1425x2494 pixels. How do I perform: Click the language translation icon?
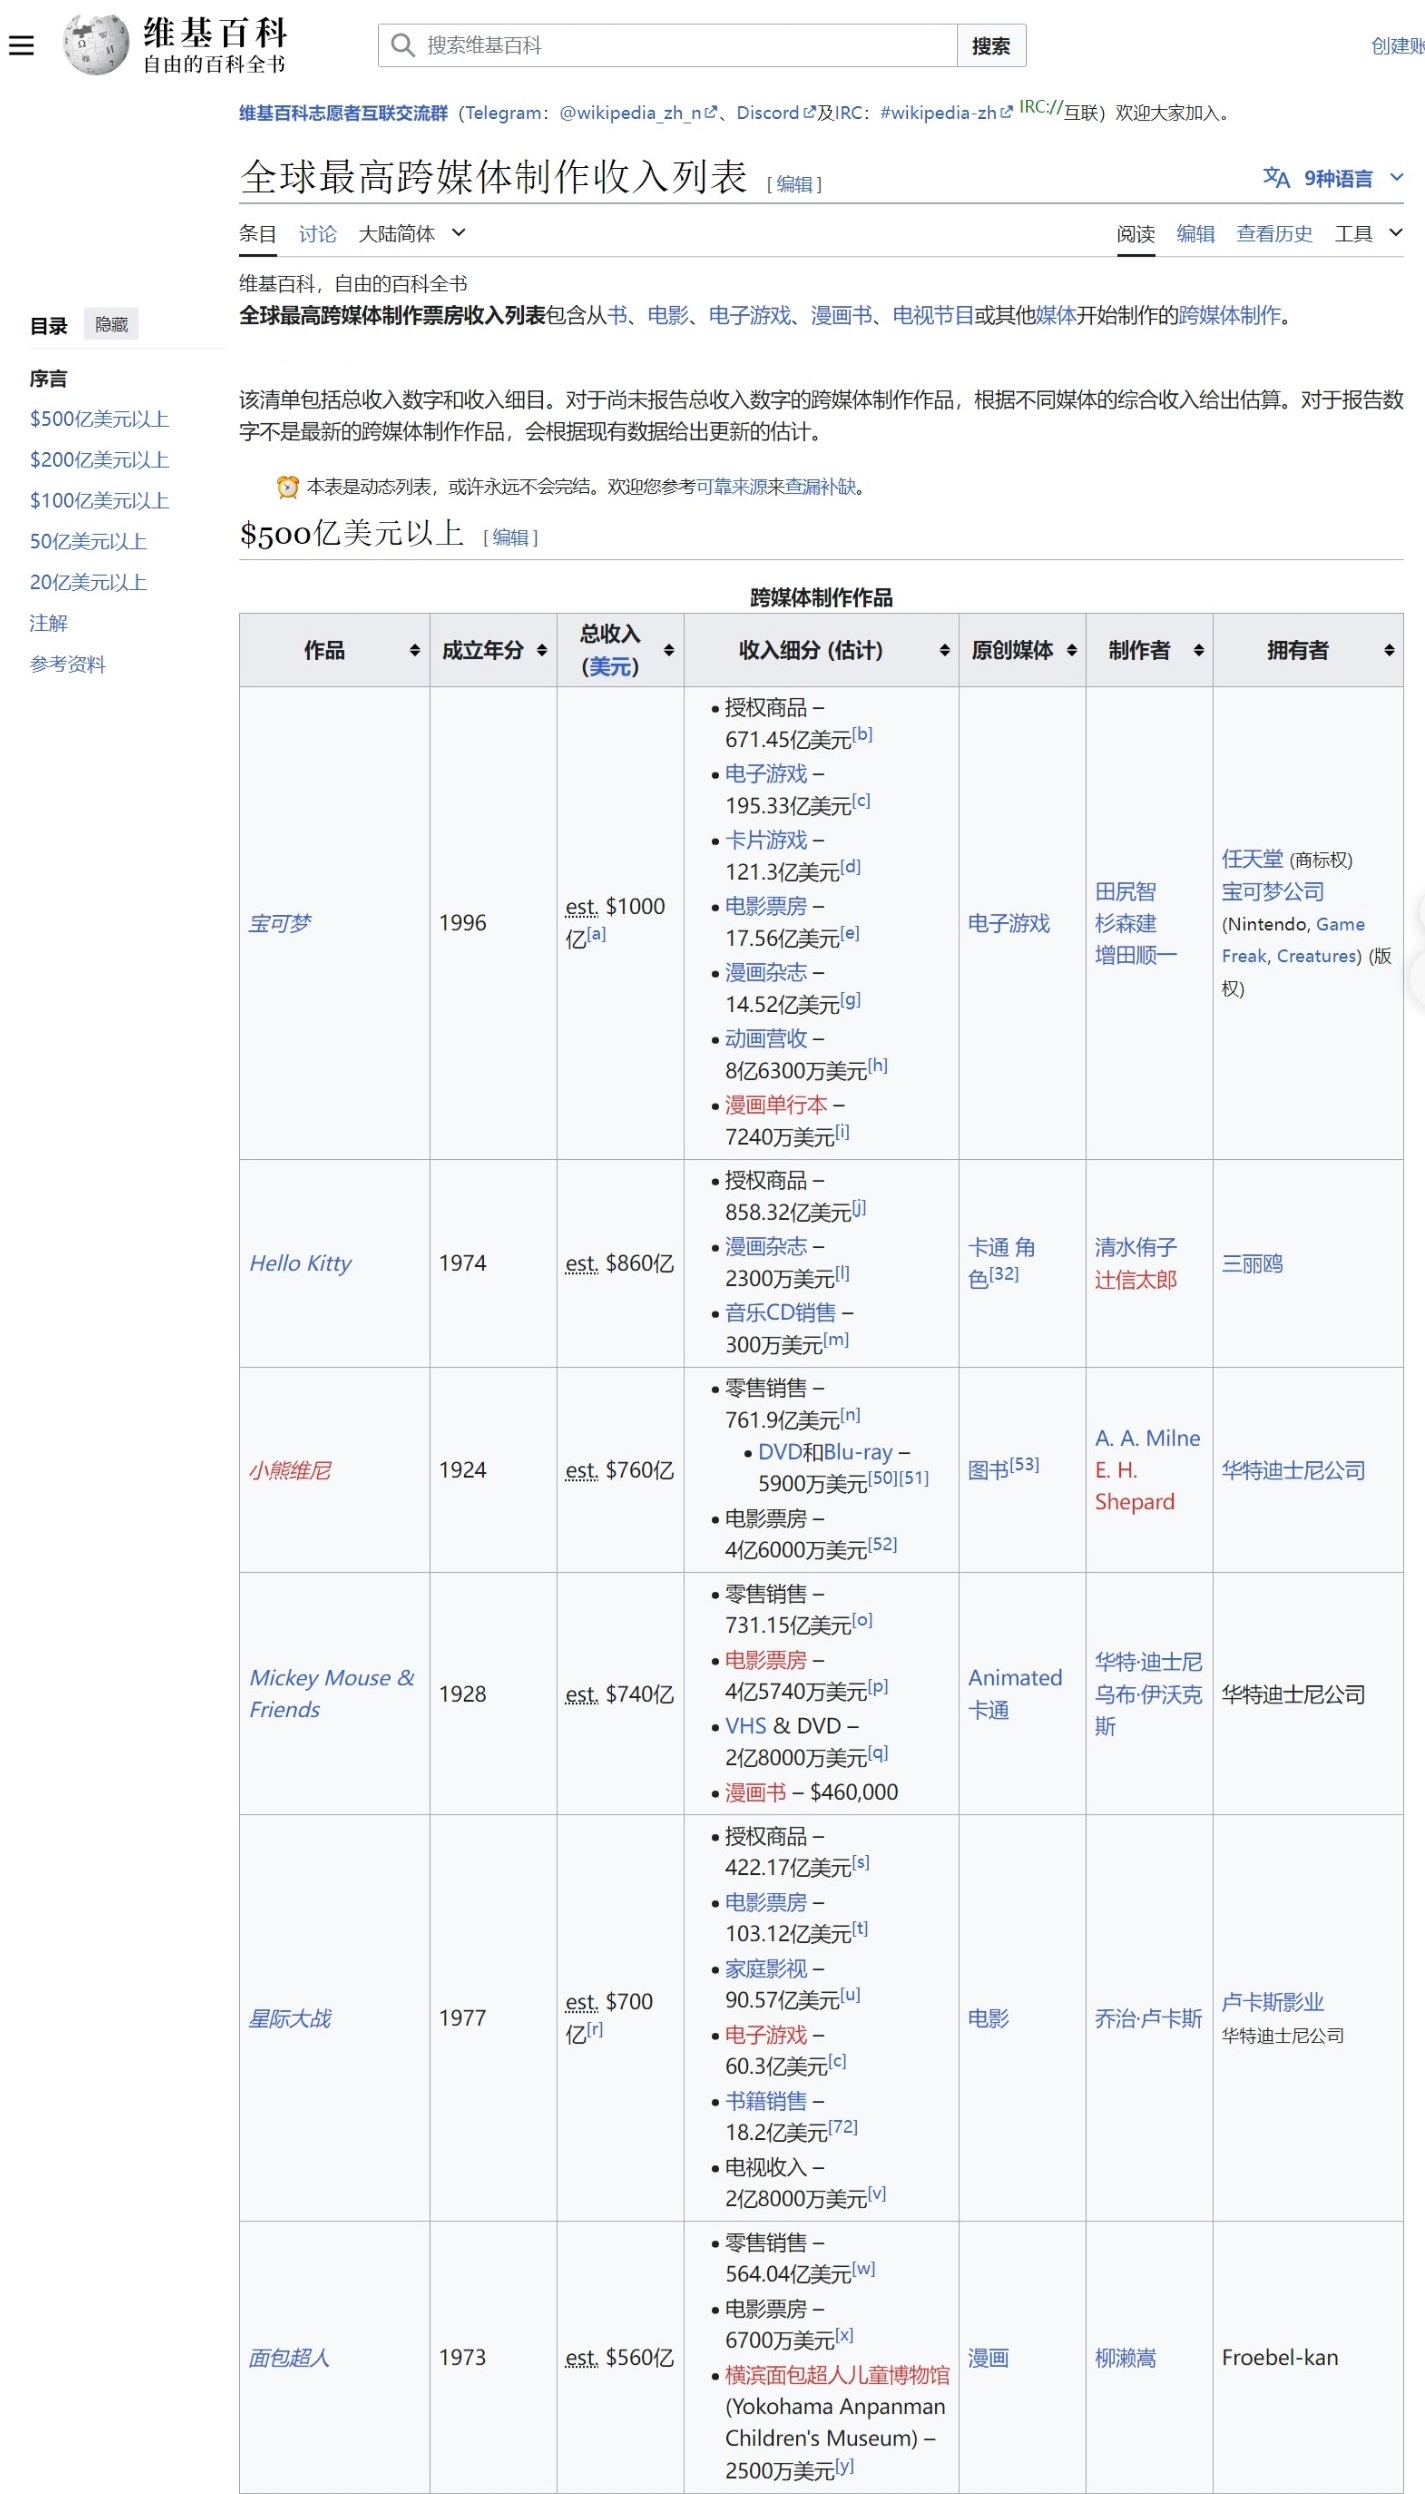1276,178
